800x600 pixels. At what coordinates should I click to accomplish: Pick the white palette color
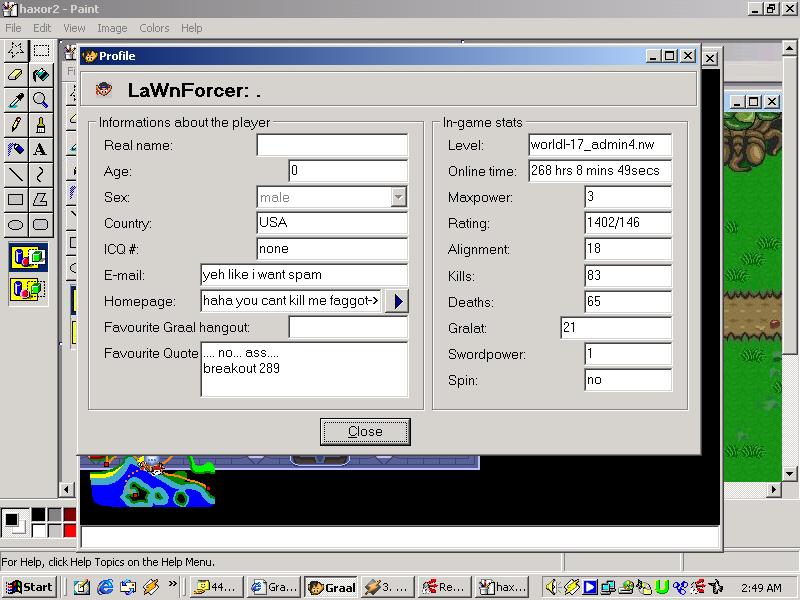tap(38, 531)
